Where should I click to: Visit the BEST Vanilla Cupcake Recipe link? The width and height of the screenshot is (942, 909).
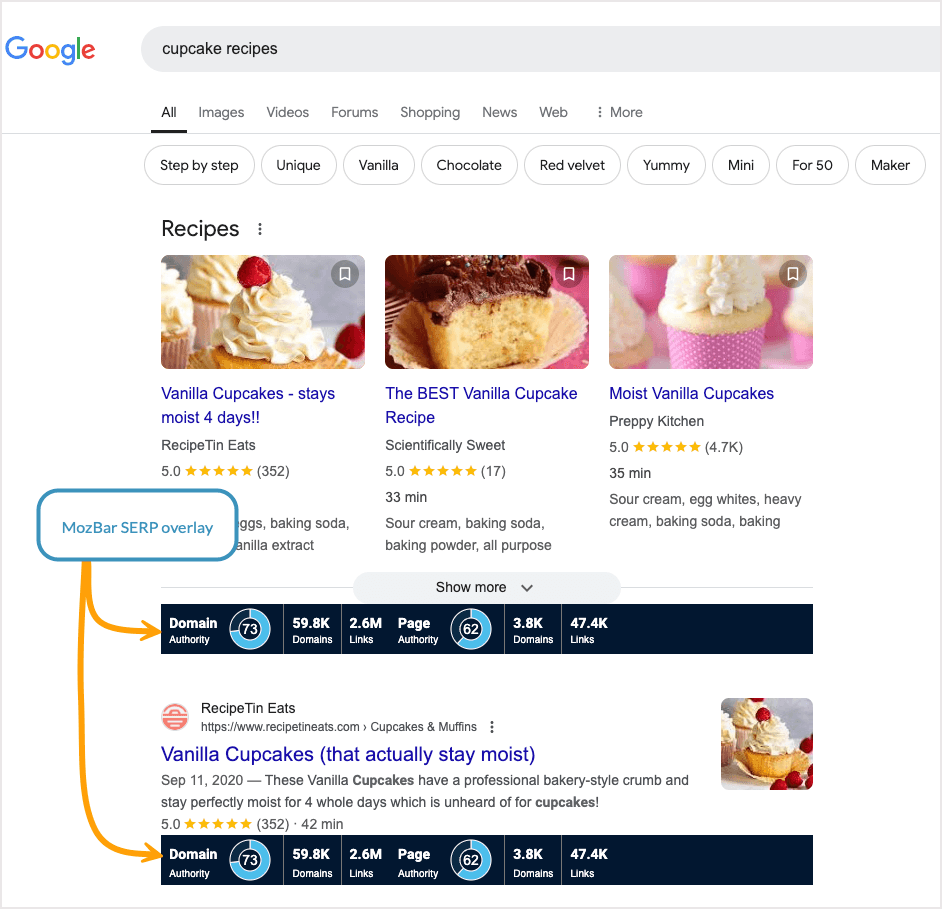coord(481,405)
